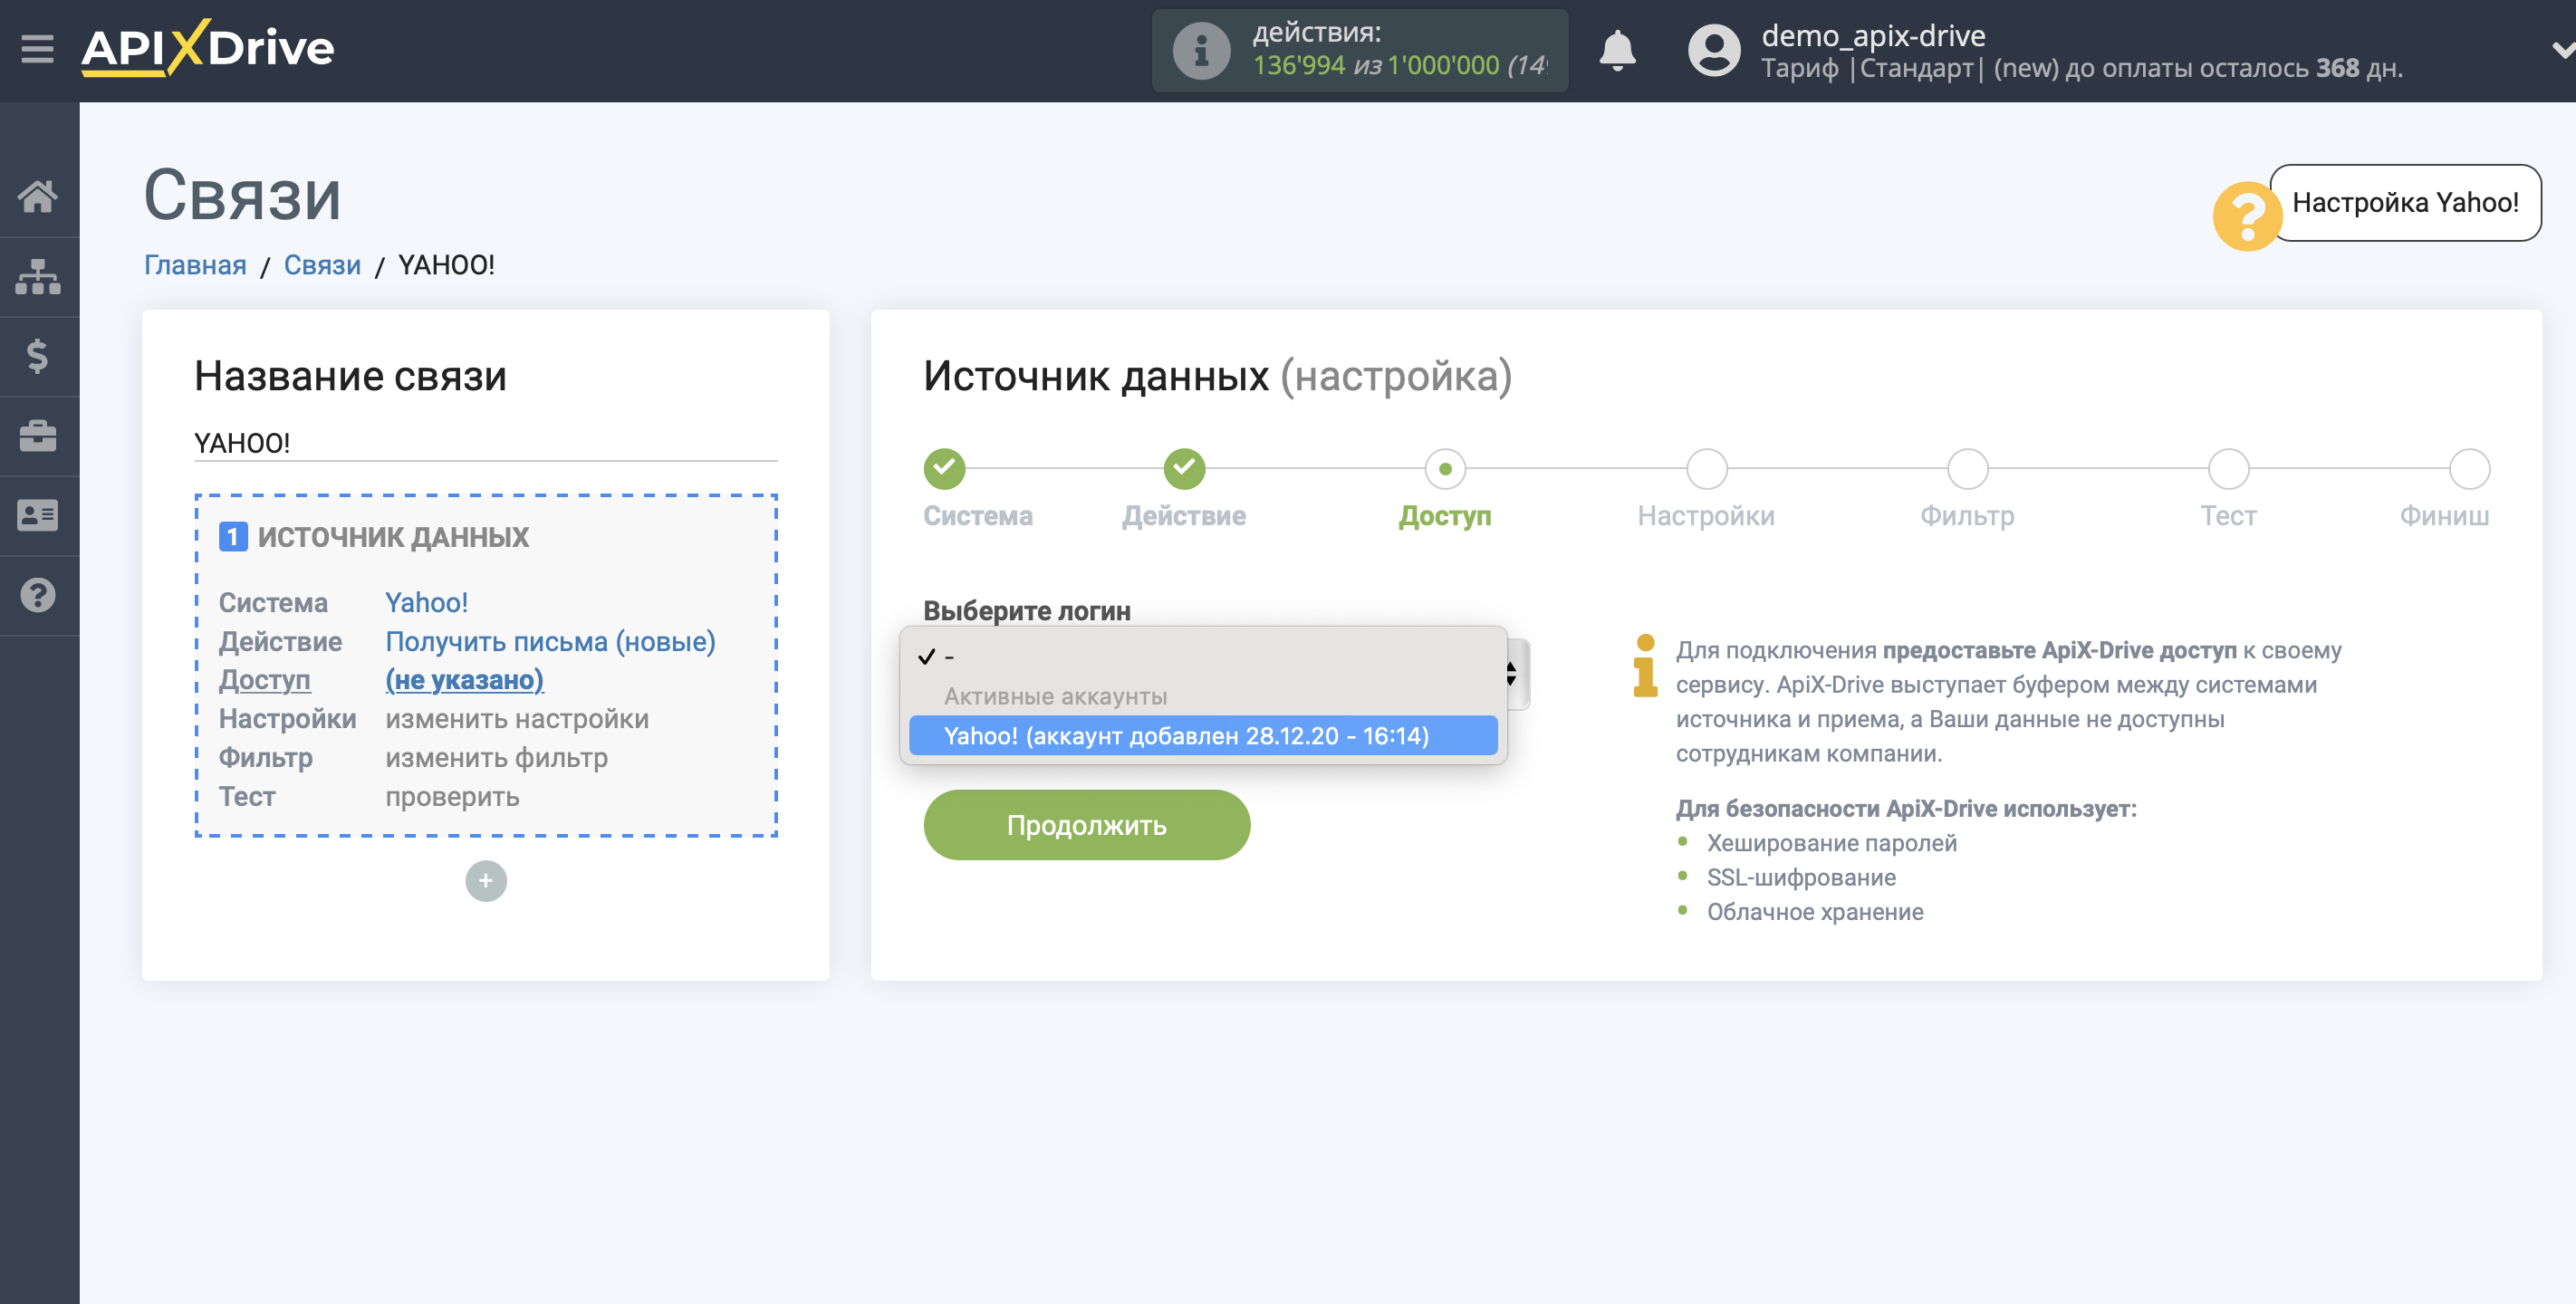2576x1304 pixels.
Task: Open the notifications bell
Action: tap(1617, 49)
